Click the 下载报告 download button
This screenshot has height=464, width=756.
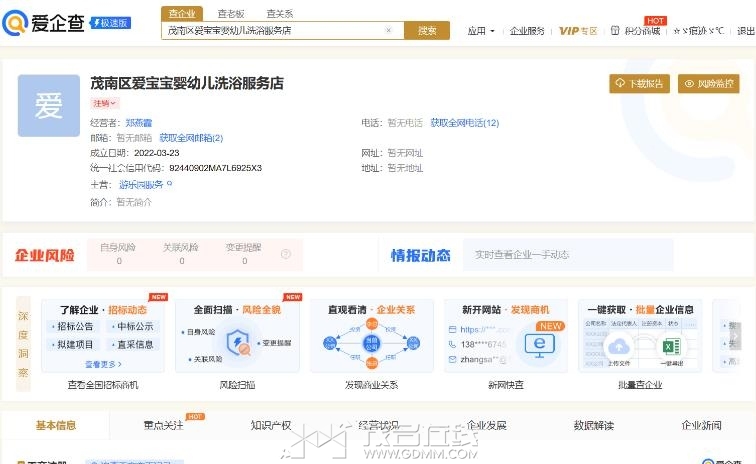[x=639, y=84]
